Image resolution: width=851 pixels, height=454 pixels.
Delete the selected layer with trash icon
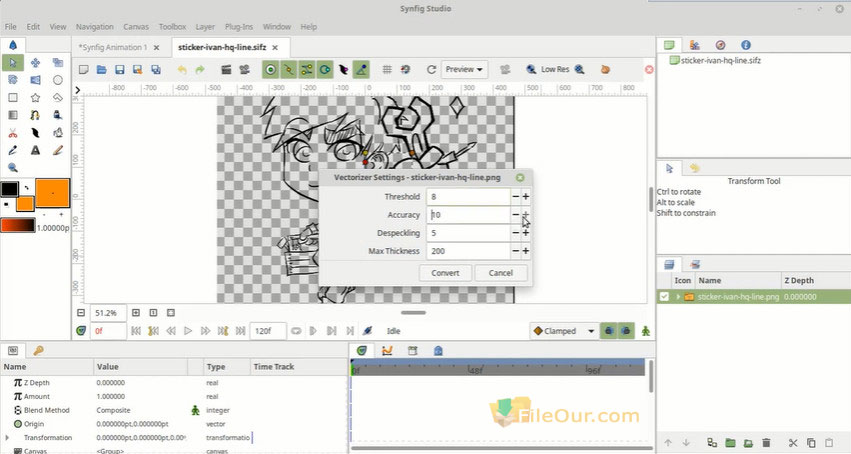(x=766, y=443)
